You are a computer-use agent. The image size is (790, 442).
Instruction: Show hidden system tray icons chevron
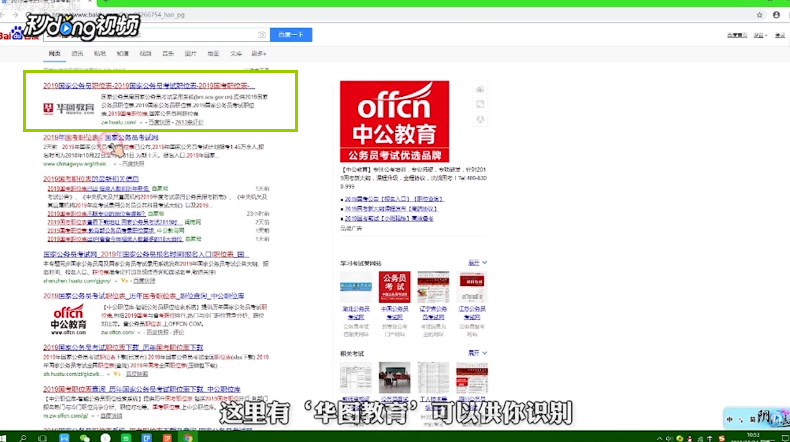coord(660,438)
